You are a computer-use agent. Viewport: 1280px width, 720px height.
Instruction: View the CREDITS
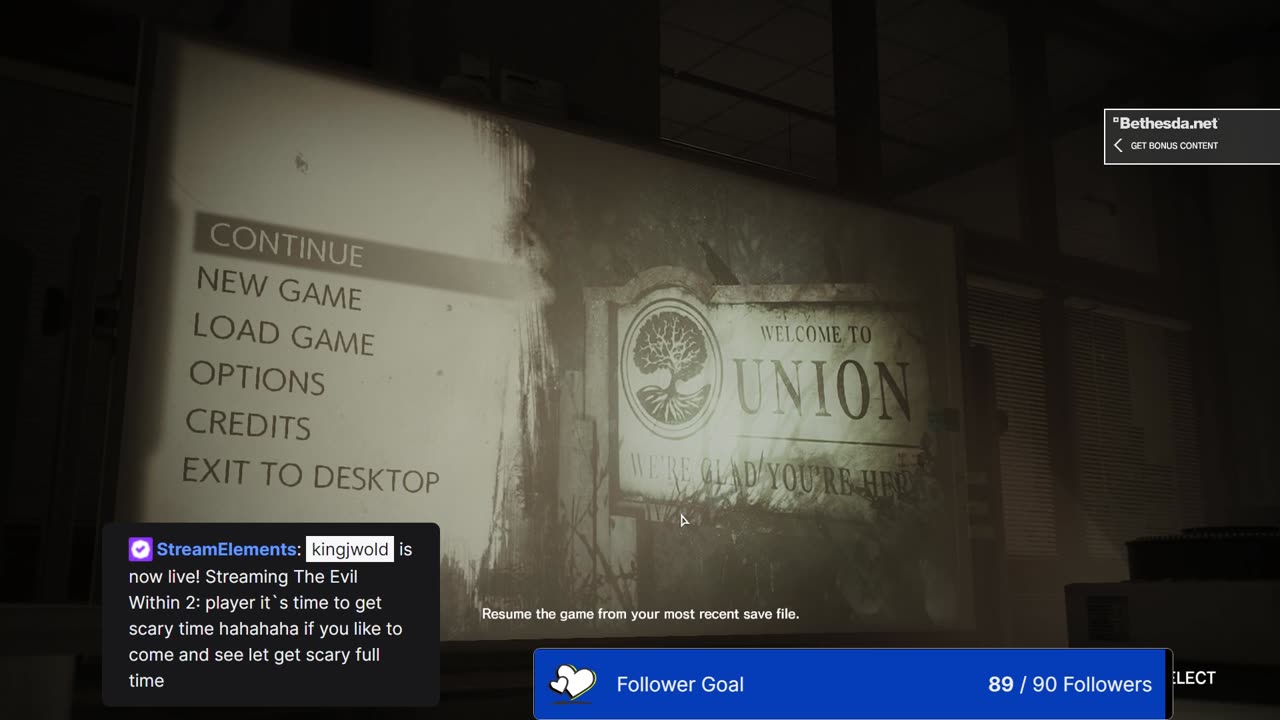(x=248, y=424)
